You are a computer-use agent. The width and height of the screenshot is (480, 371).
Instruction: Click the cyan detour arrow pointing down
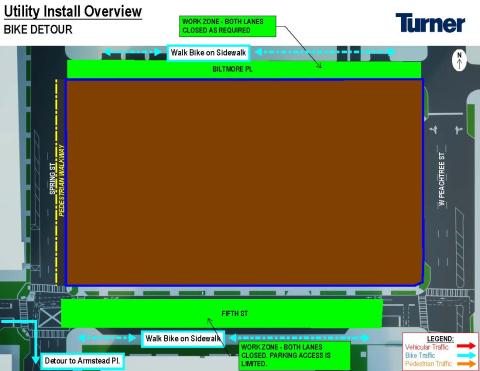[x=36, y=343]
